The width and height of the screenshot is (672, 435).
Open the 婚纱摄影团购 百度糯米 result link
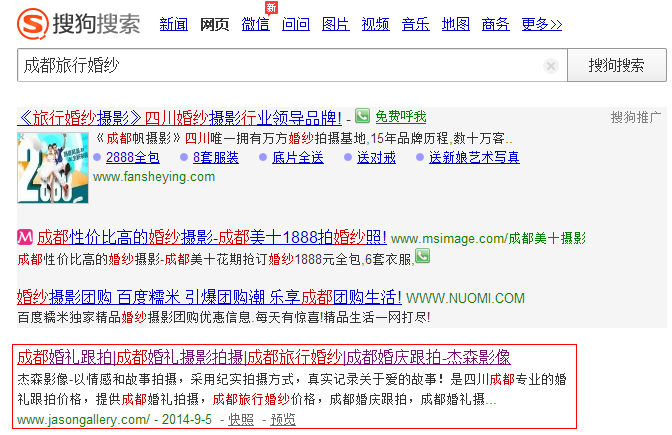(210, 298)
